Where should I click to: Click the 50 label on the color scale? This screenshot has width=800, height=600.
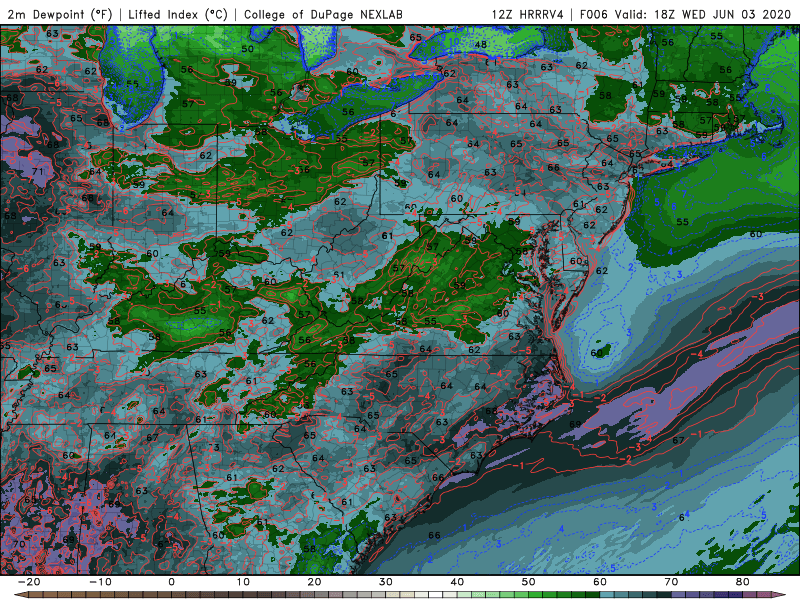pos(529,582)
